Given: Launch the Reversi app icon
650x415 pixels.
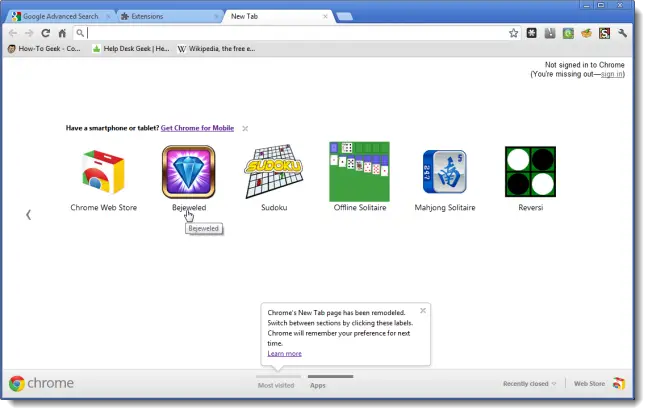Looking at the screenshot, I should 530,172.
